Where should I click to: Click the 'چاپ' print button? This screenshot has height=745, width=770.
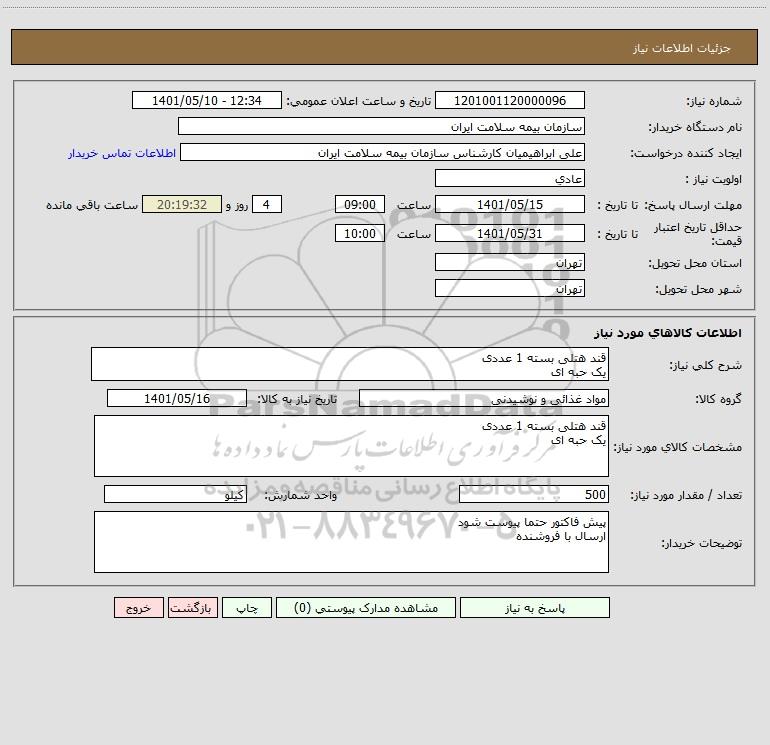[x=247, y=607]
